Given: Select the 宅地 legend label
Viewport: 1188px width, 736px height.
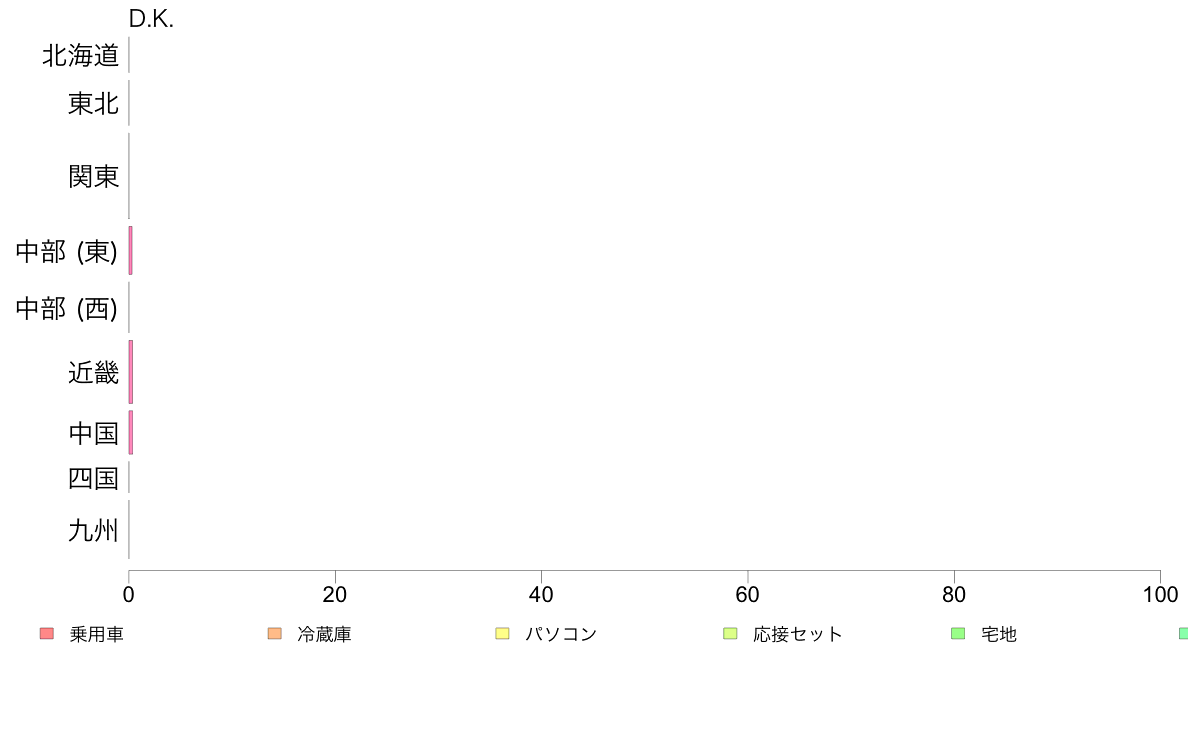Looking at the screenshot, I should 999,634.
